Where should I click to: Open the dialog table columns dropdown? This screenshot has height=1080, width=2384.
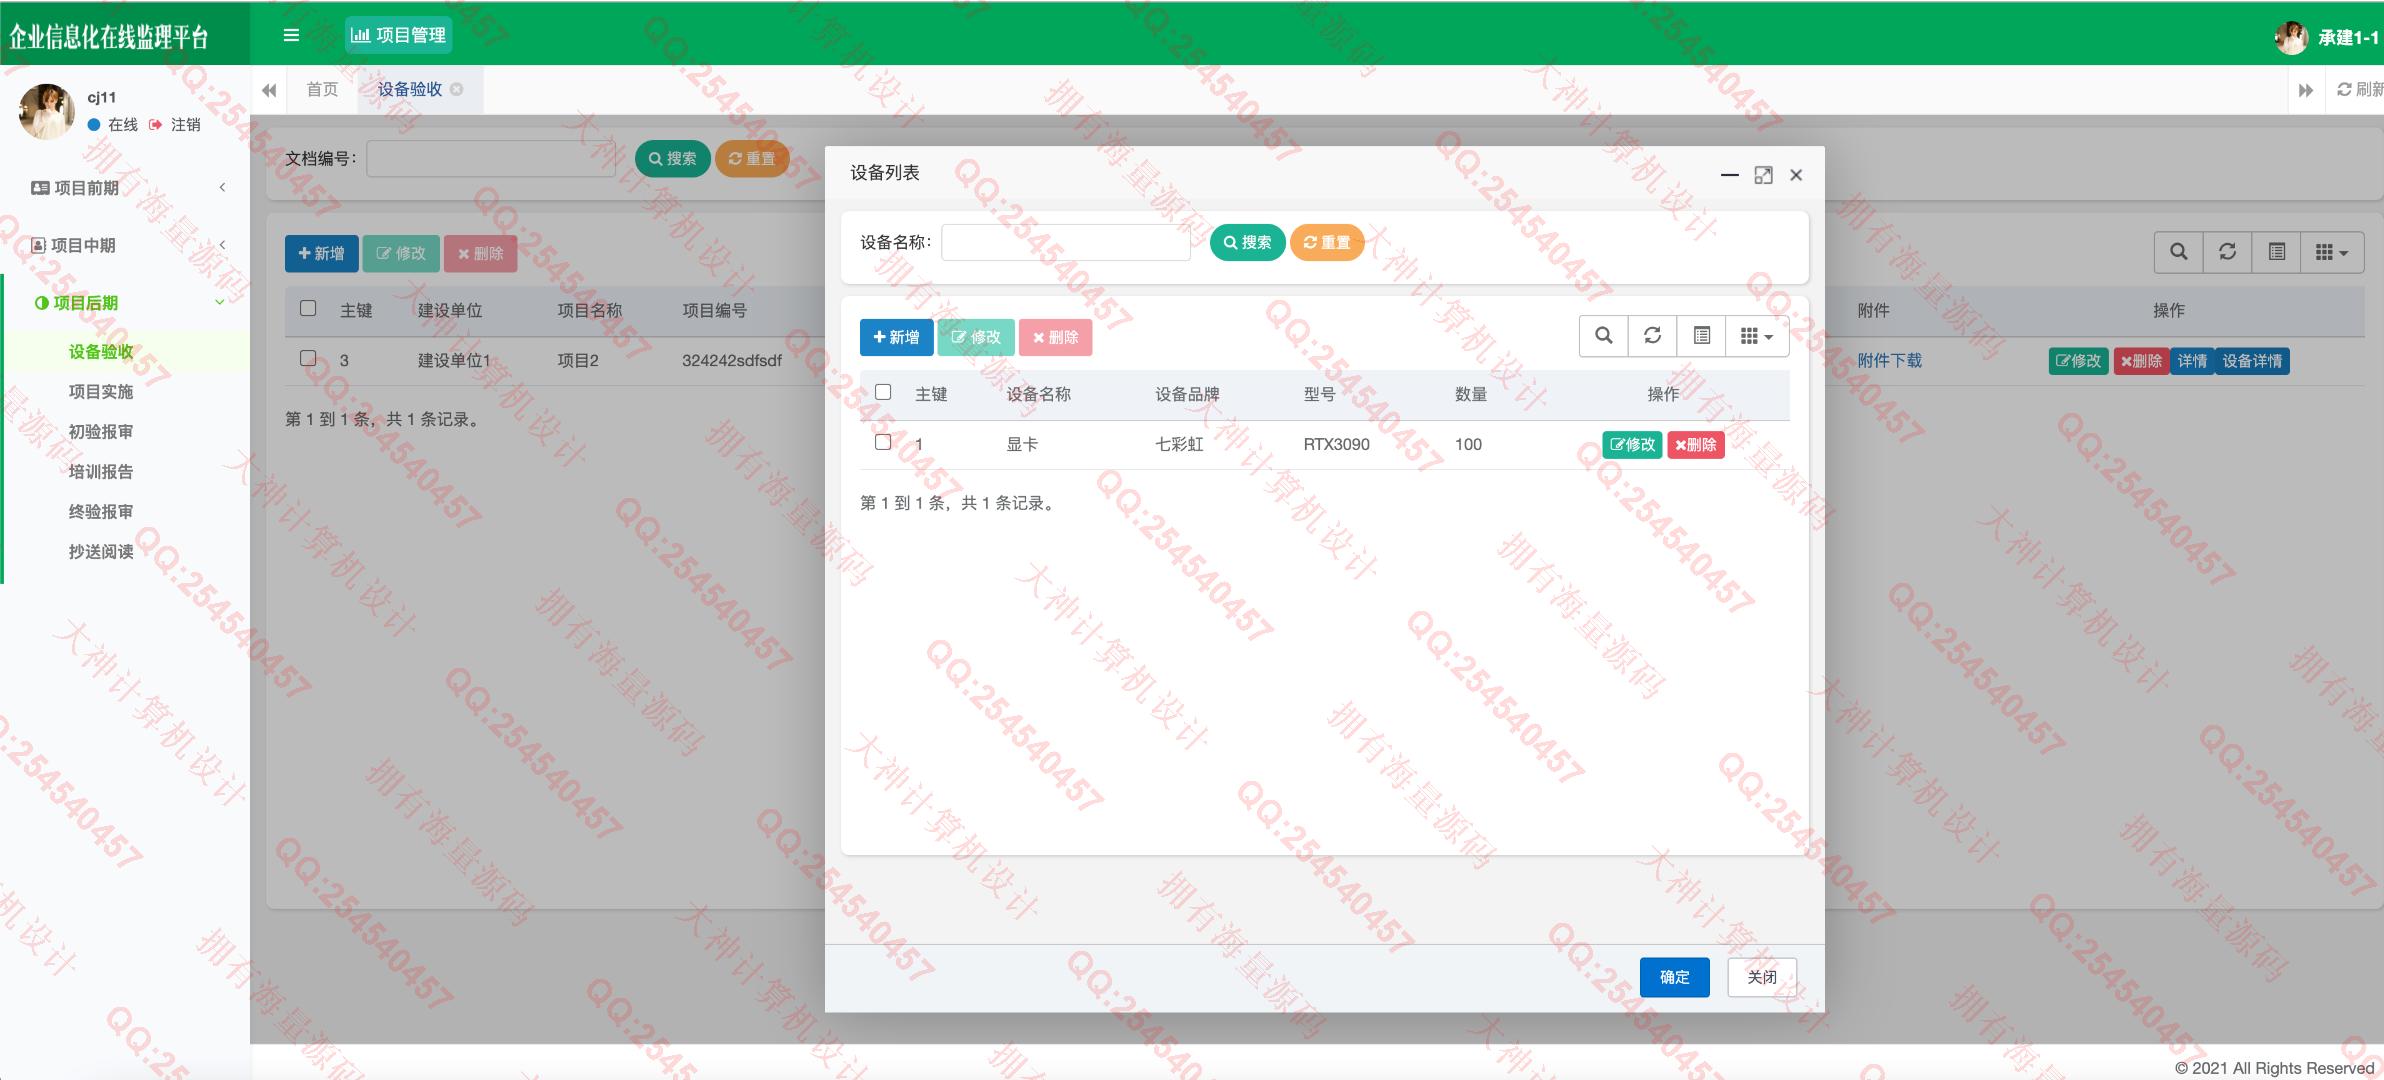coord(1757,336)
